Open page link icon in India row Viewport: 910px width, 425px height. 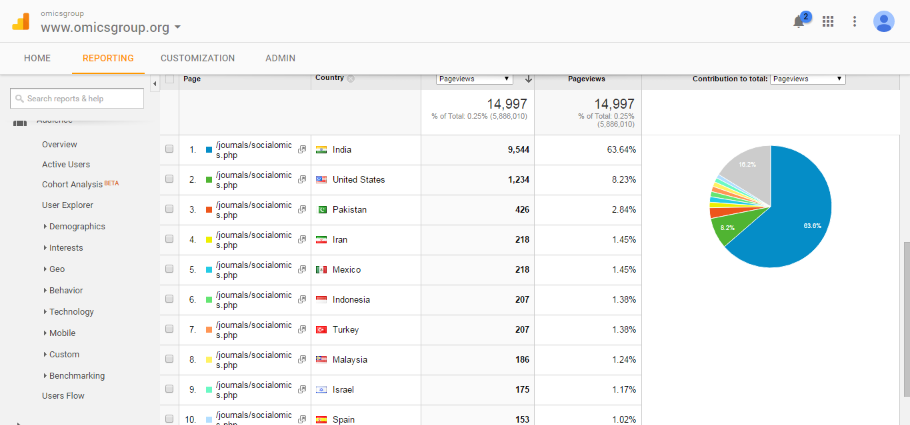pyautogui.click(x=302, y=149)
